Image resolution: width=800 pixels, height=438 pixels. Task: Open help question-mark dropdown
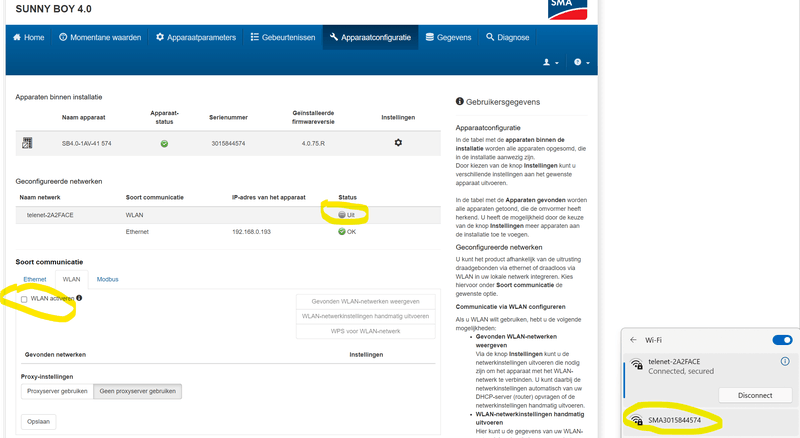[581, 62]
